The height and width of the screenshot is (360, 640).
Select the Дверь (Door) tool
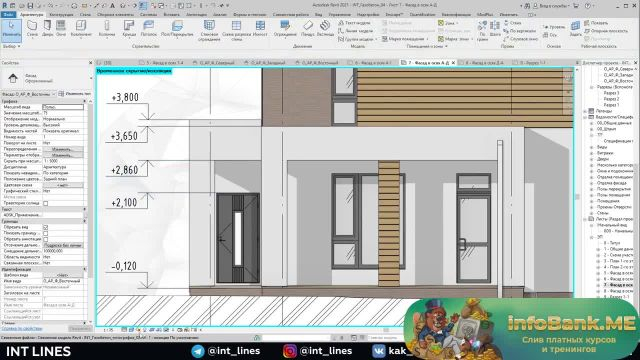47,29
